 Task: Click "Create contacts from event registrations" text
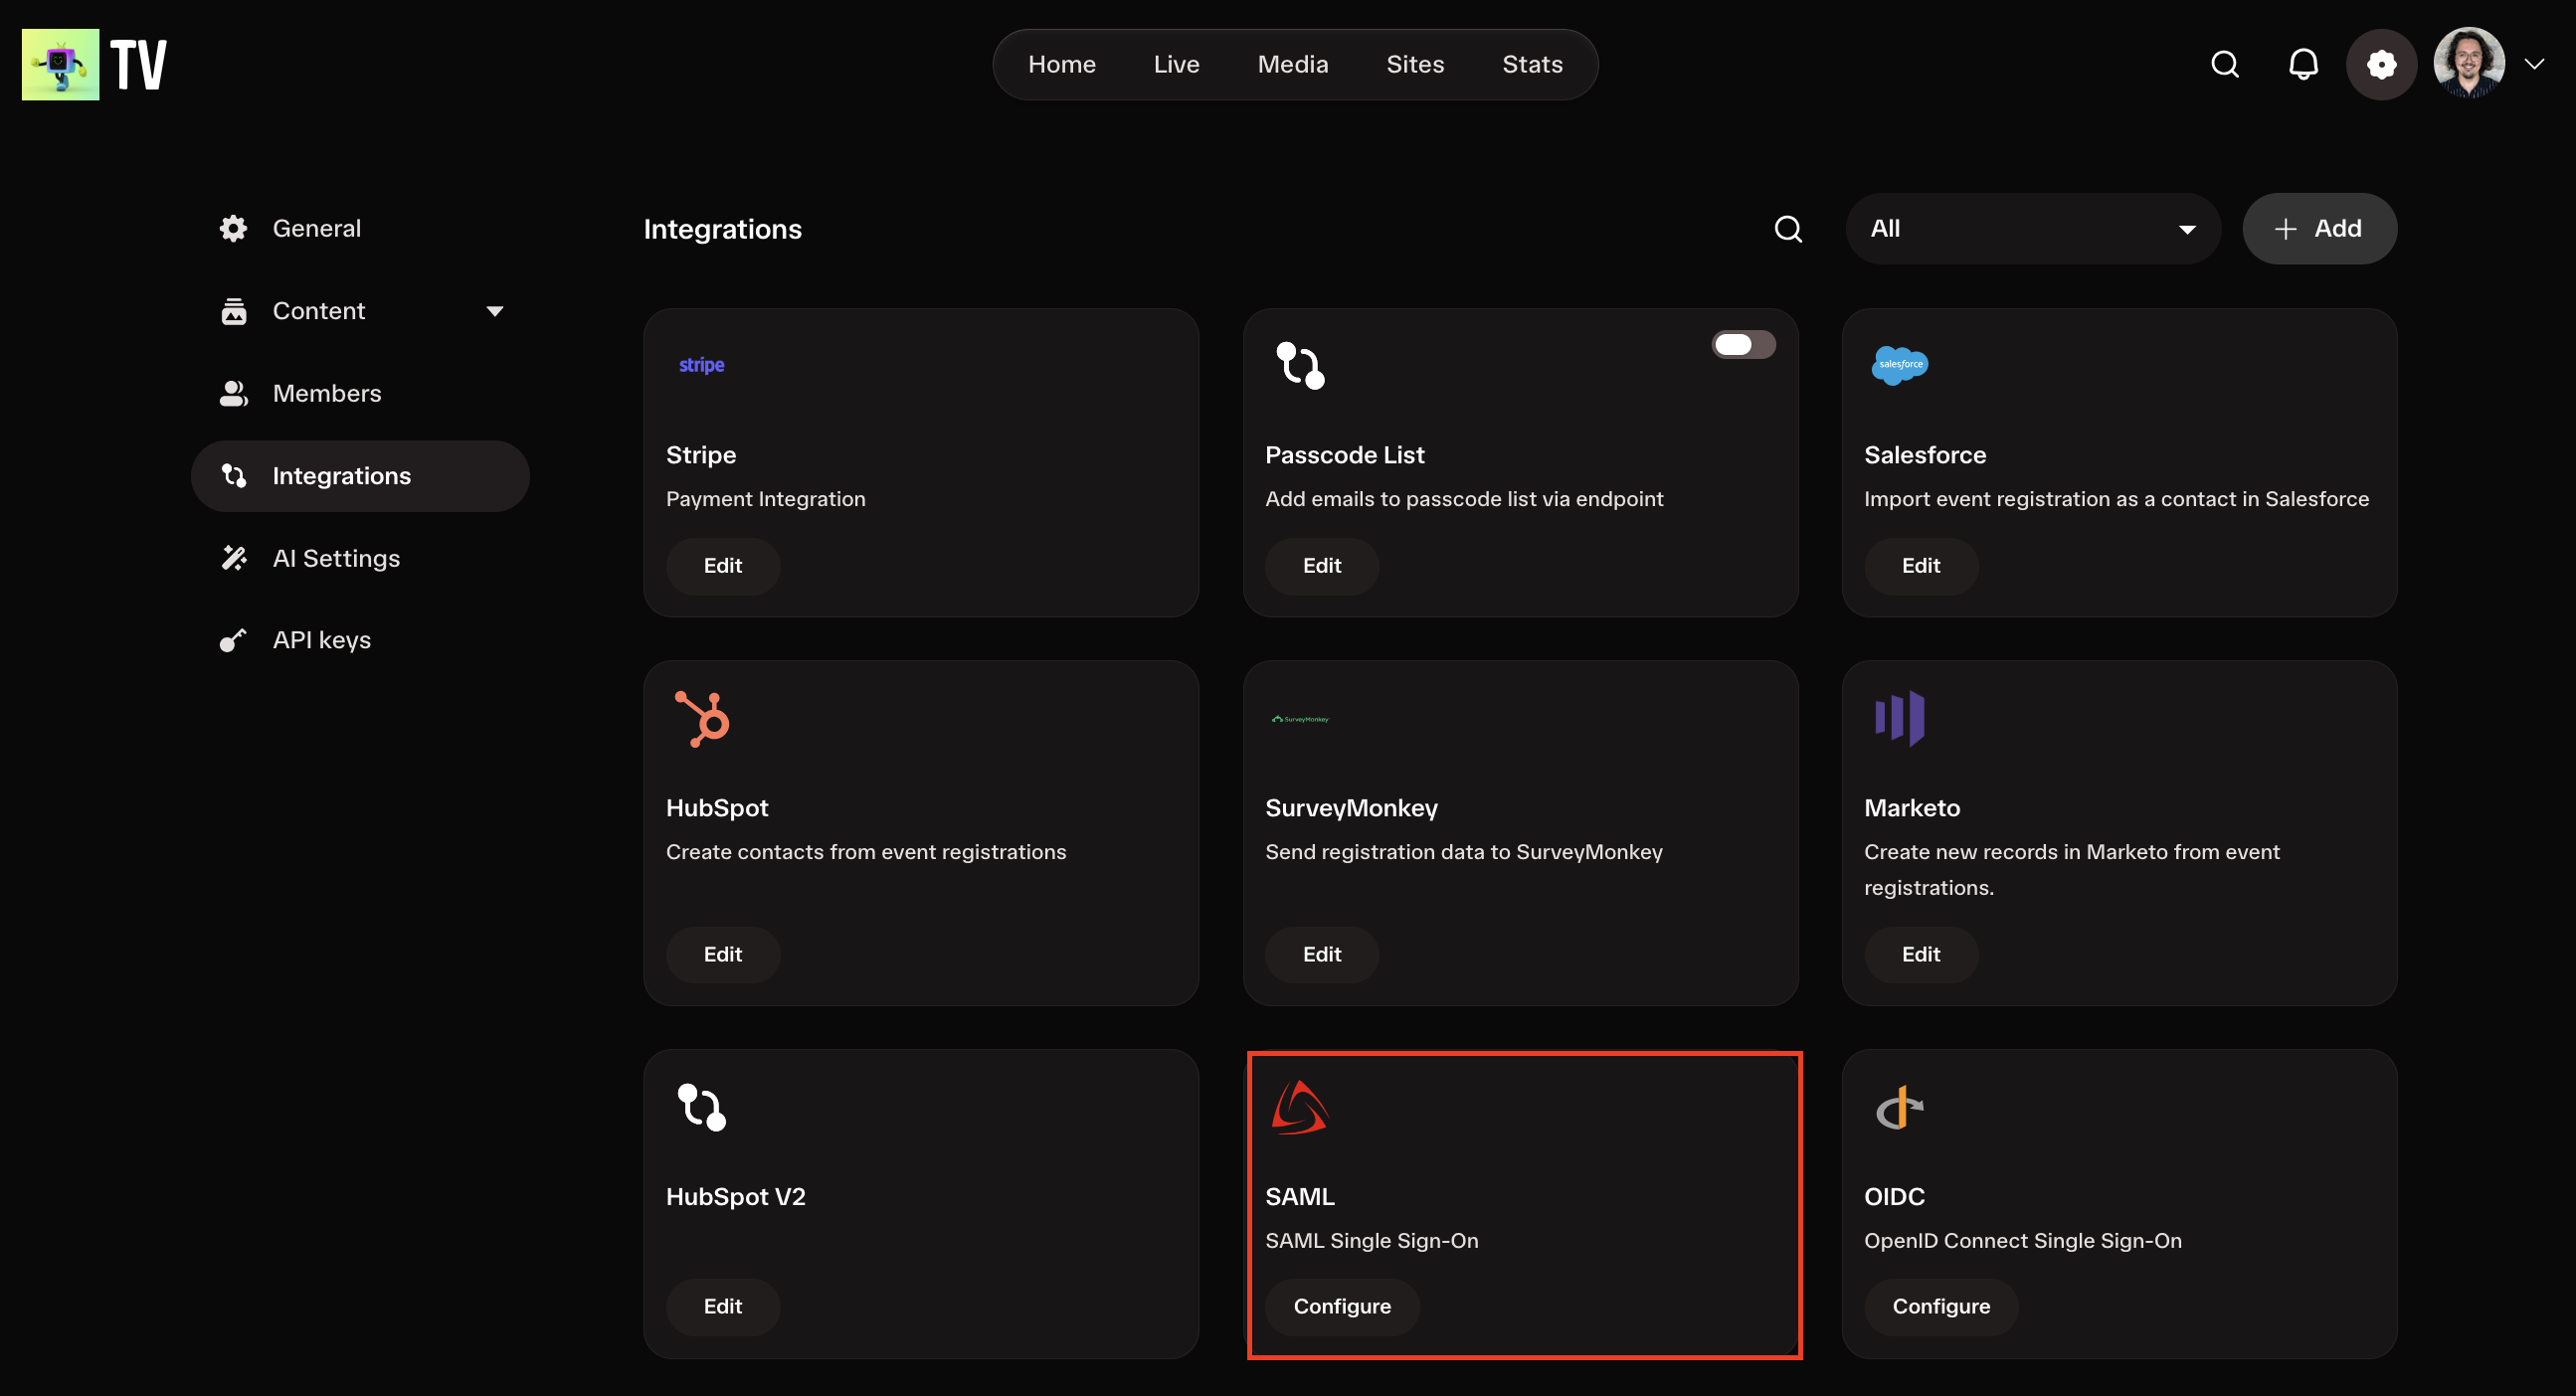click(x=866, y=852)
